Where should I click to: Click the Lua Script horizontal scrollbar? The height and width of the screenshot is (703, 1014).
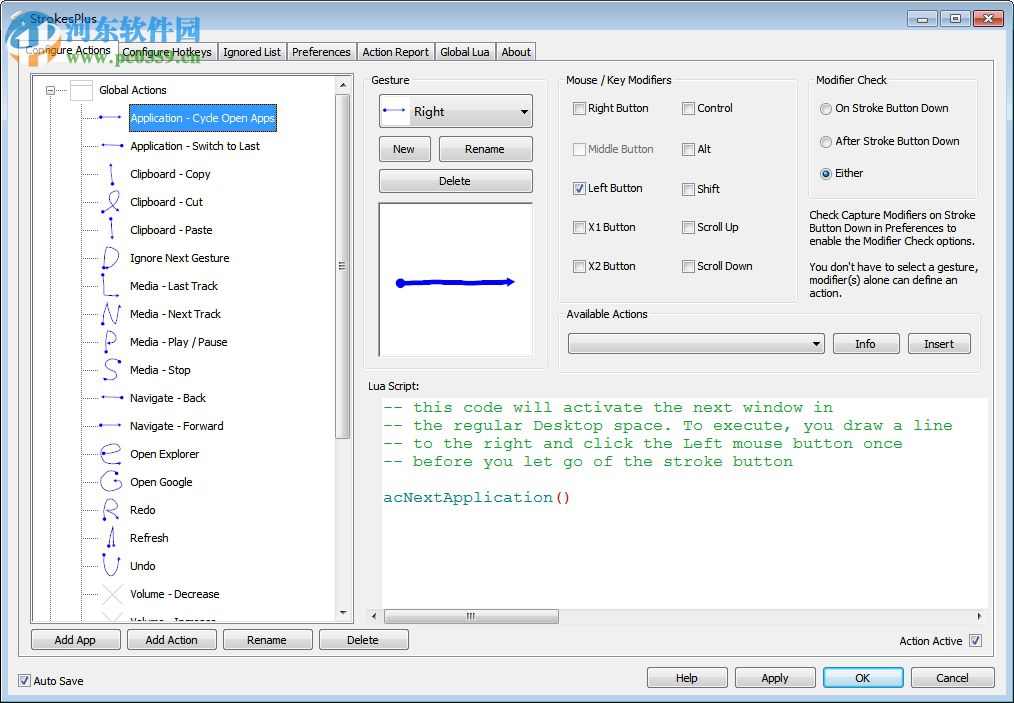(680, 617)
